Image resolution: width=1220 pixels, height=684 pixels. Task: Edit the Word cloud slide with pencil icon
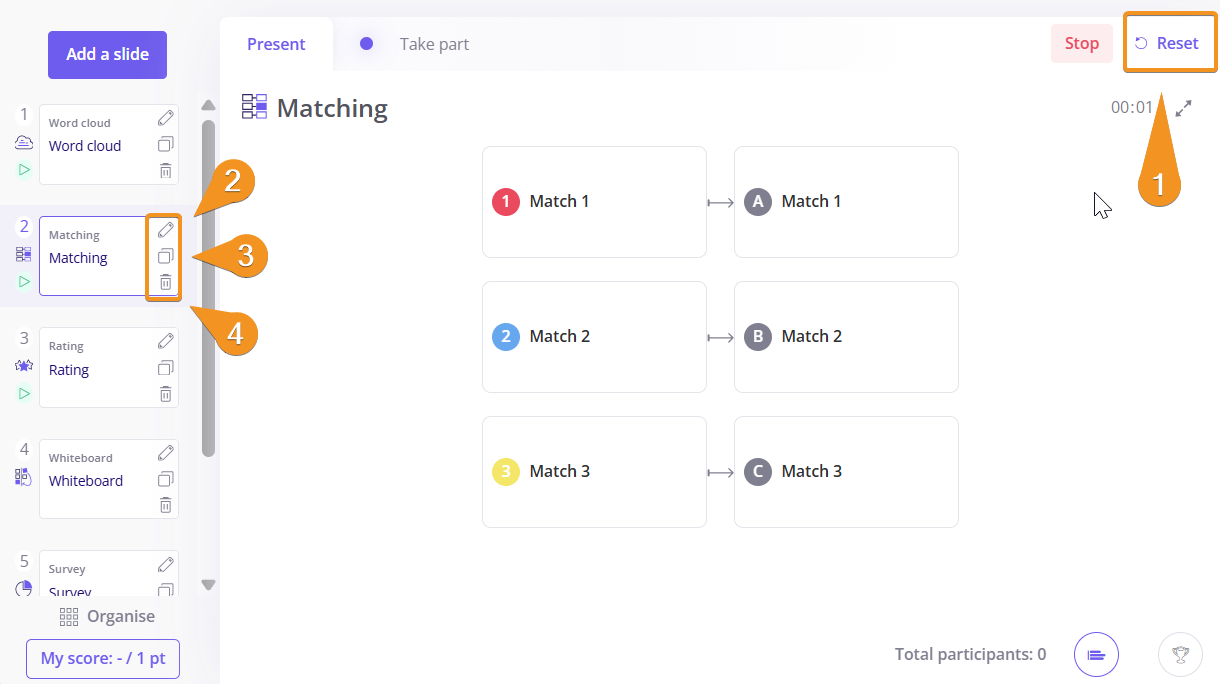[166, 118]
